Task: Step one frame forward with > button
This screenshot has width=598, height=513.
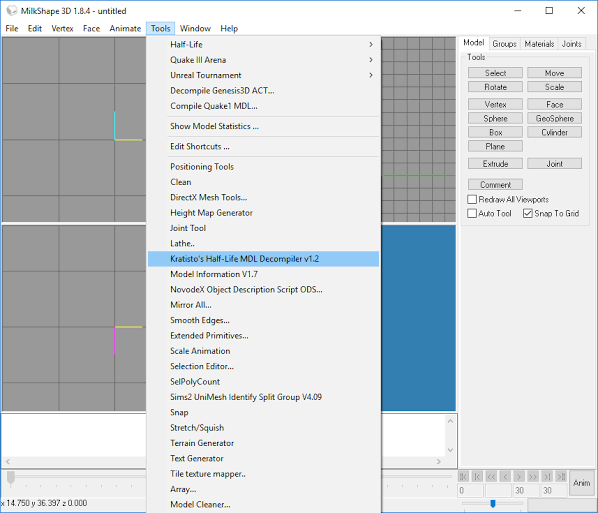Action: [x=519, y=477]
